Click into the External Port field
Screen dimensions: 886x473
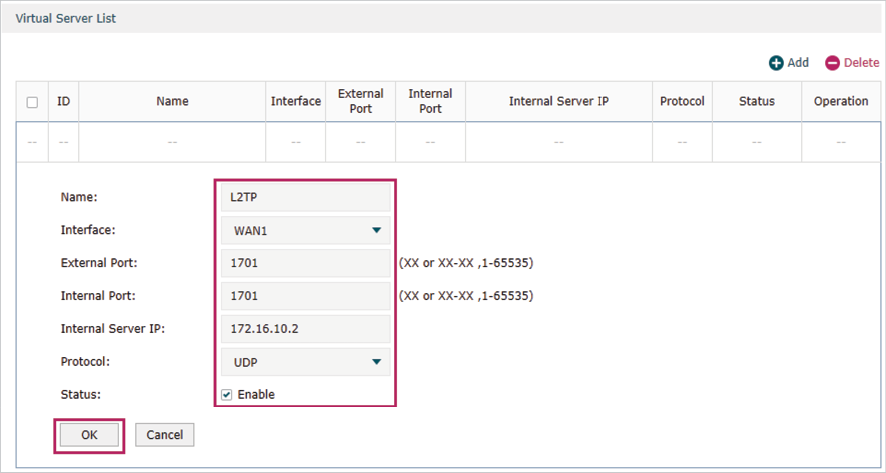click(305, 264)
